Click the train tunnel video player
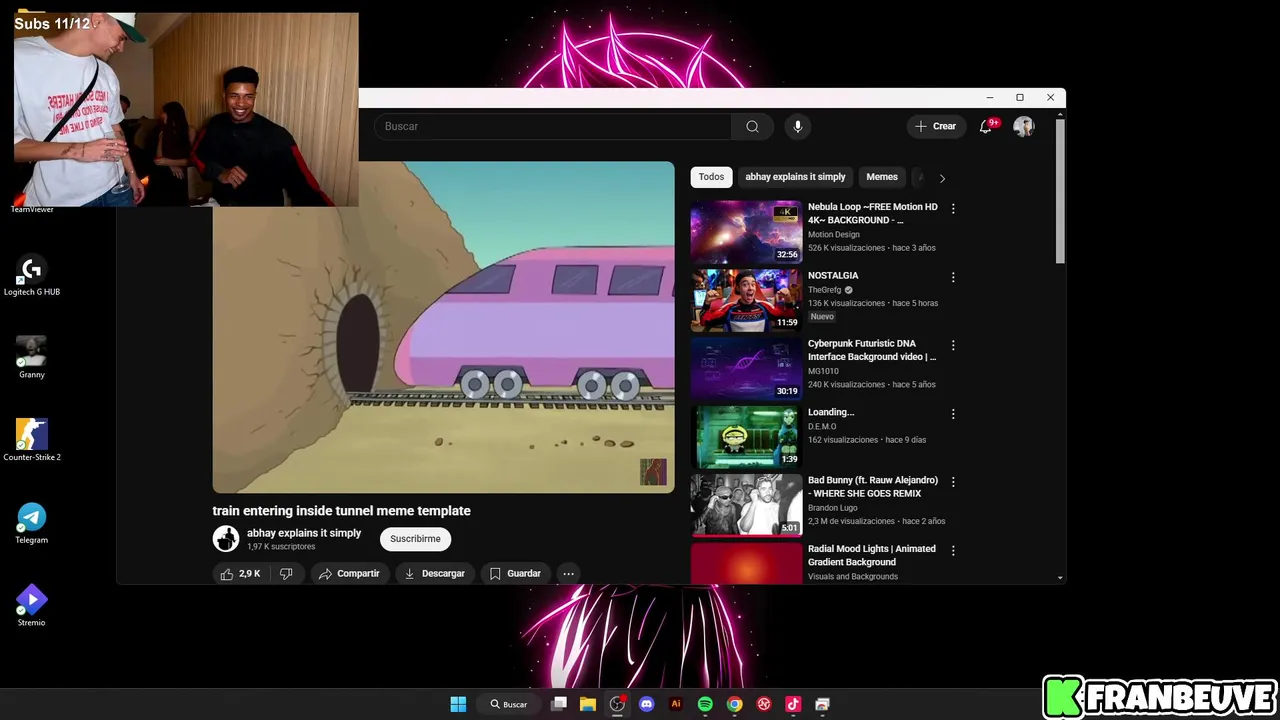 click(443, 327)
